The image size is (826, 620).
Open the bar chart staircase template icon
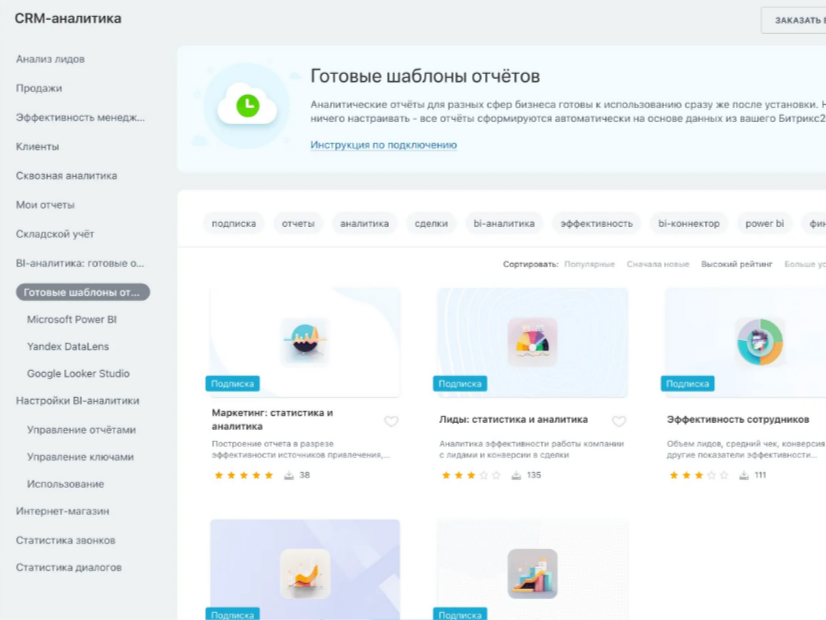click(532, 574)
